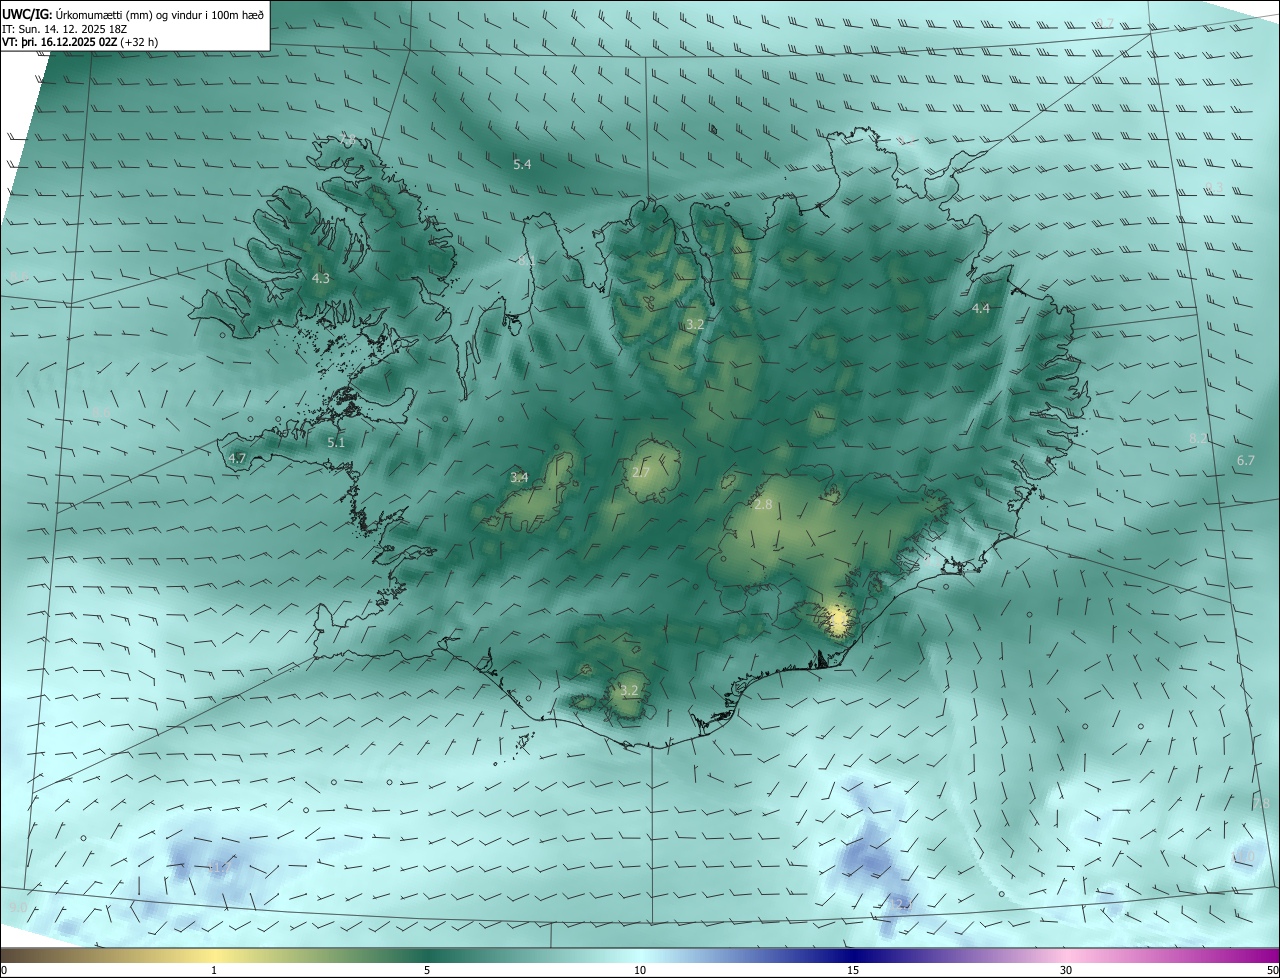Click the colour scale label 0
Image resolution: width=1280 pixels, height=978 pixels.
click(4, 970)
